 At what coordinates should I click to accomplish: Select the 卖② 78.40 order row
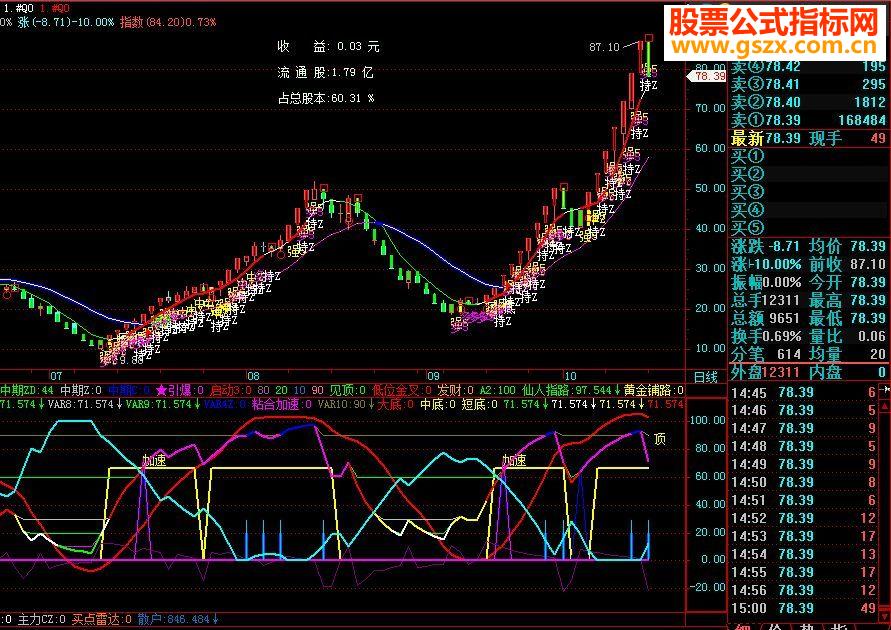(808, 102)
